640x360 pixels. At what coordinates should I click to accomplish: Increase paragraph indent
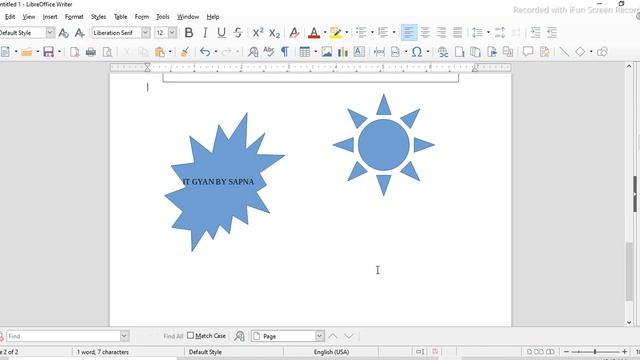coord(535,33)
